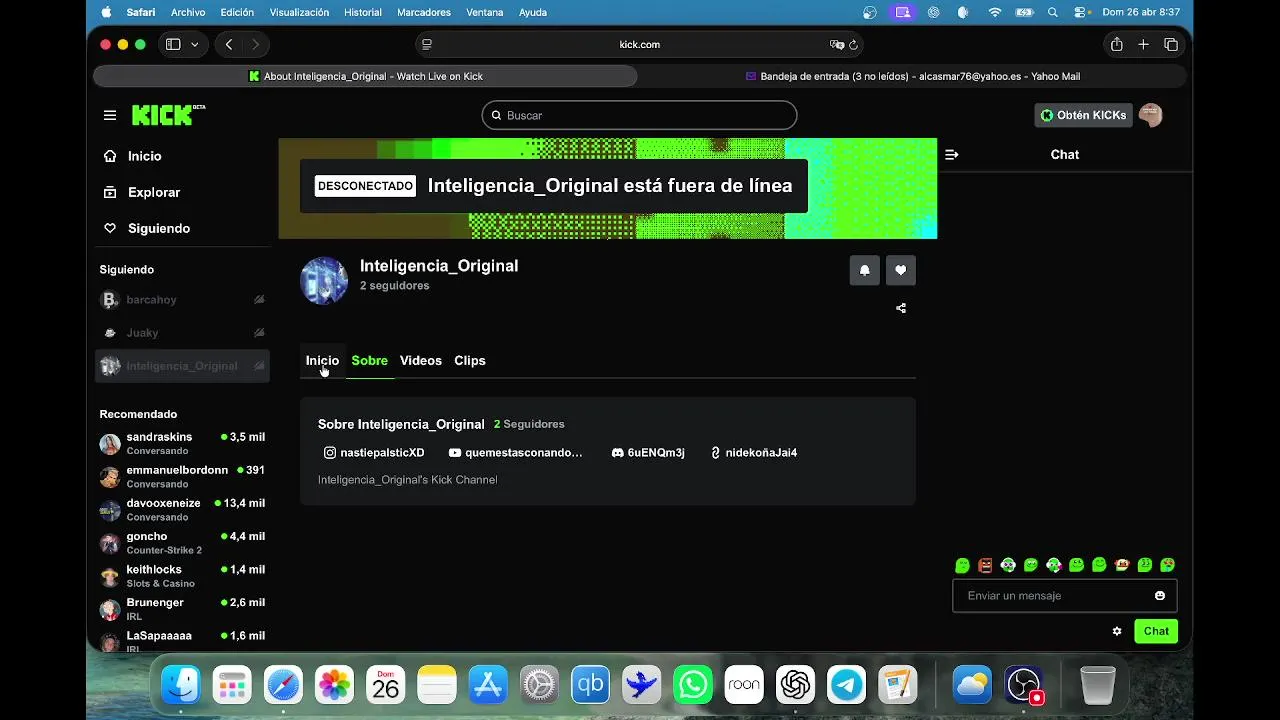Open goncho's Counter-Strike 2 stream
The height and width of the screenshot is (720, 1280).
[x=183, y=543]
